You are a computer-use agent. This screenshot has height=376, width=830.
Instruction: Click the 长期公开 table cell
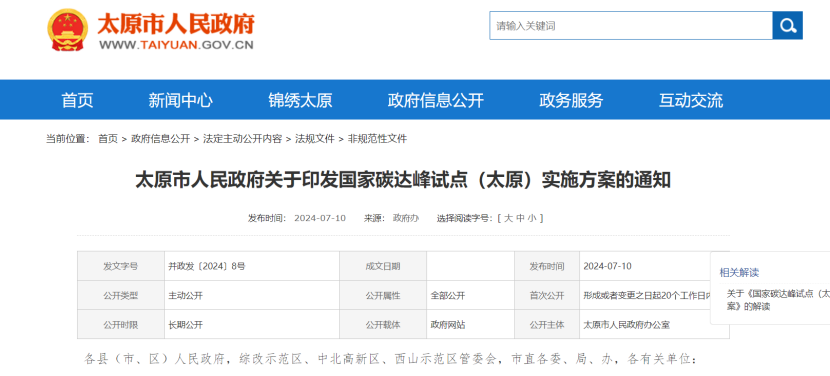[252, 325]
